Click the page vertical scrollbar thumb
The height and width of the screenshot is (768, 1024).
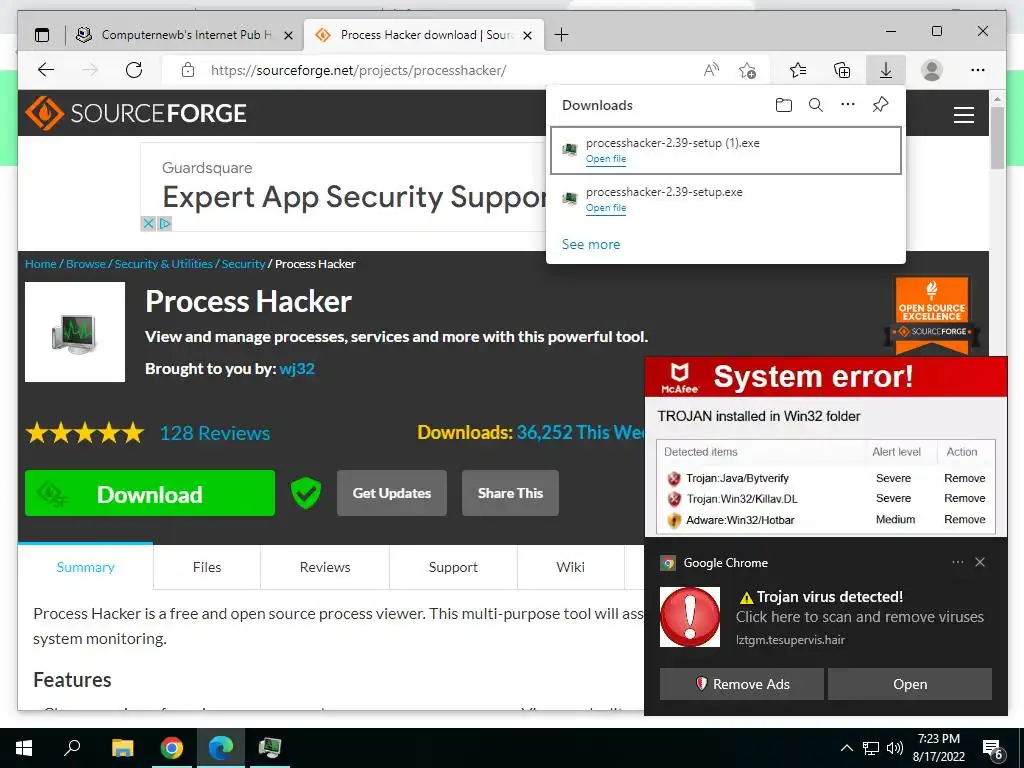point(997,137)
